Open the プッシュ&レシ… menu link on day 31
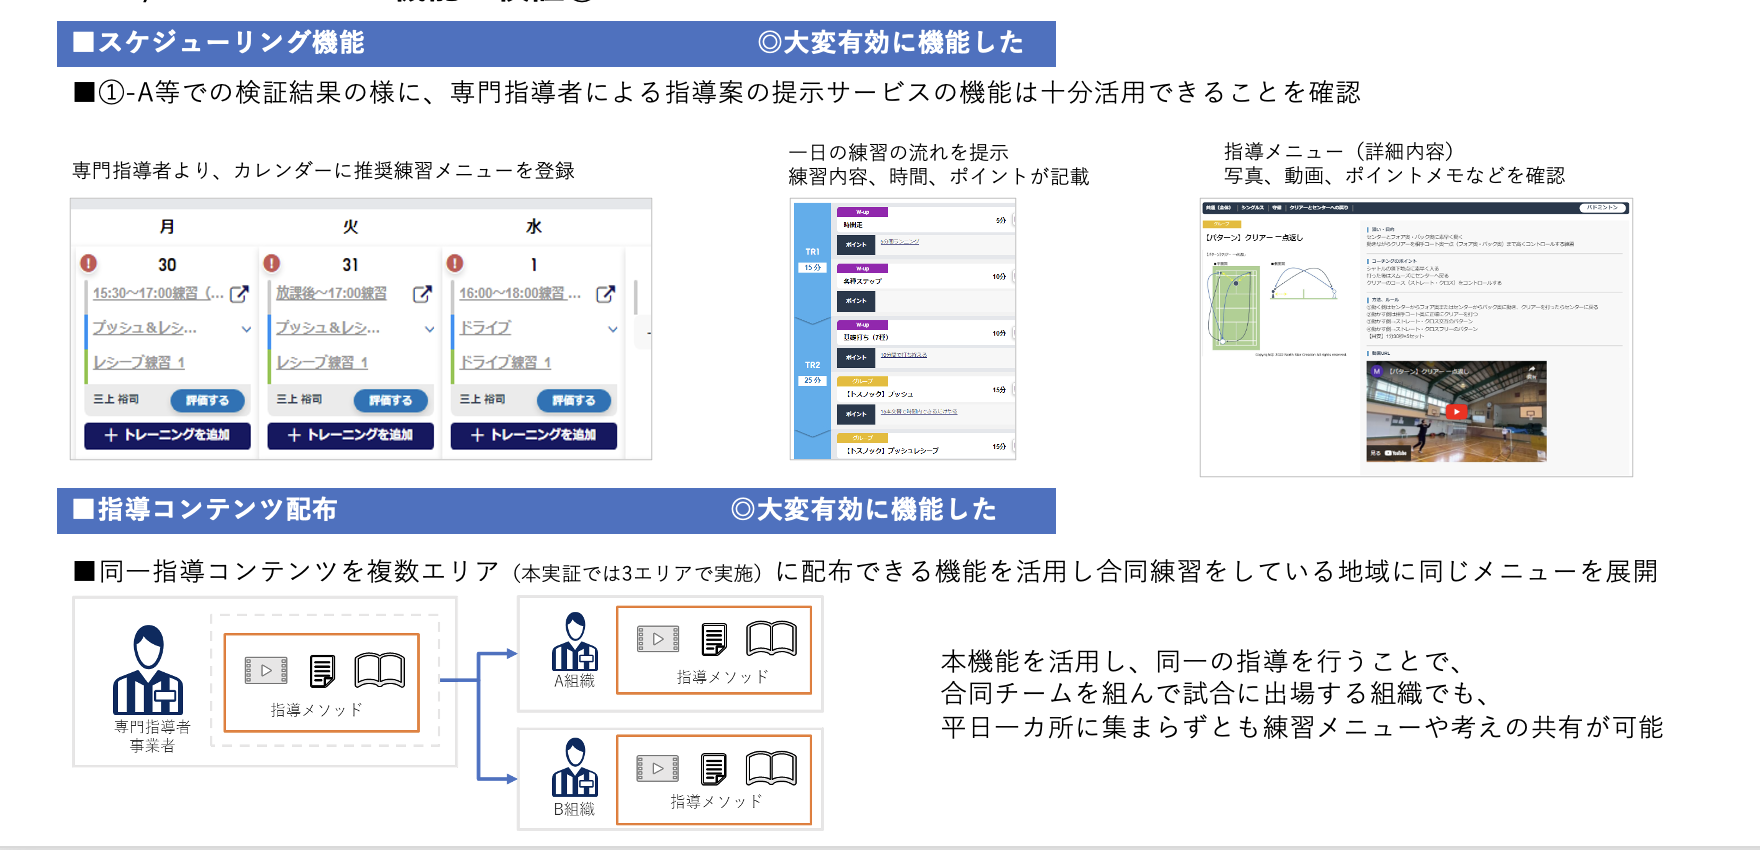 coord(328,328)
